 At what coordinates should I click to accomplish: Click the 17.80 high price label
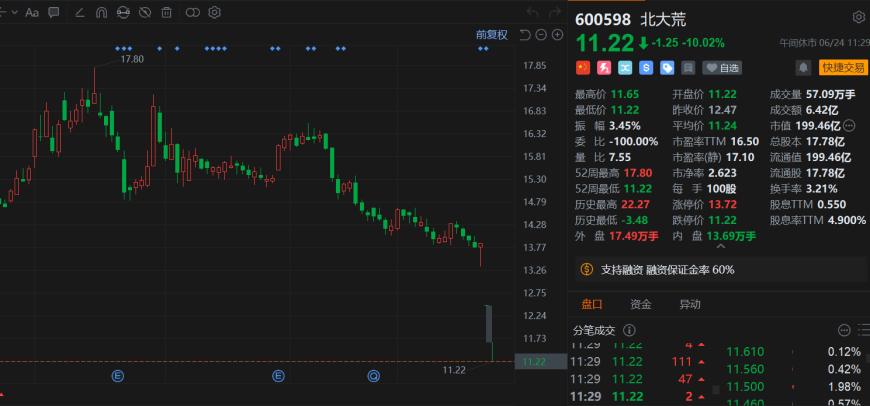pos(132,59)
